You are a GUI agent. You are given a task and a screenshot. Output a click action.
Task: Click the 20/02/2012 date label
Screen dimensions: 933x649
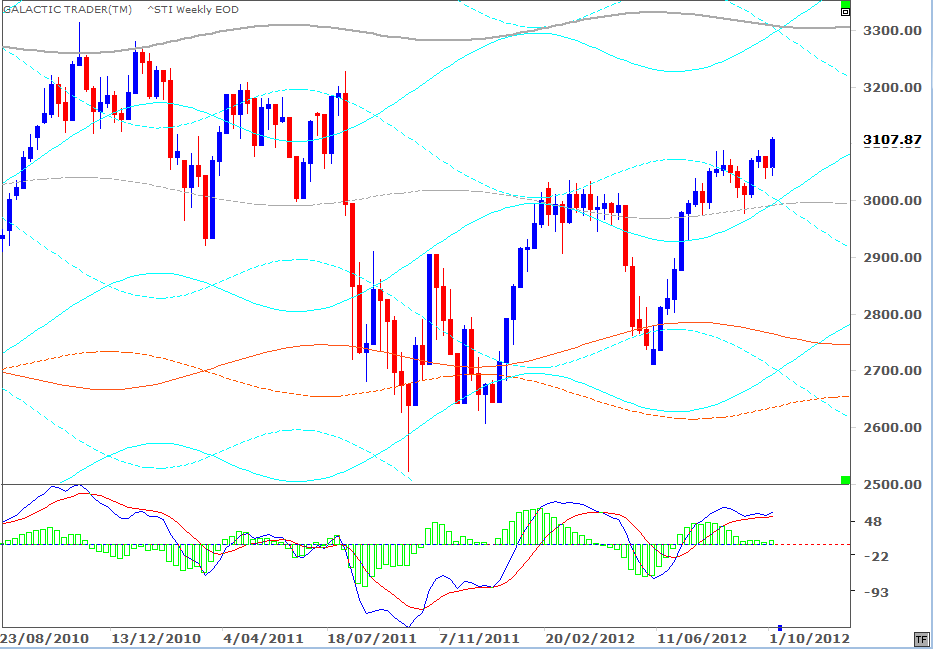(590, 638)
